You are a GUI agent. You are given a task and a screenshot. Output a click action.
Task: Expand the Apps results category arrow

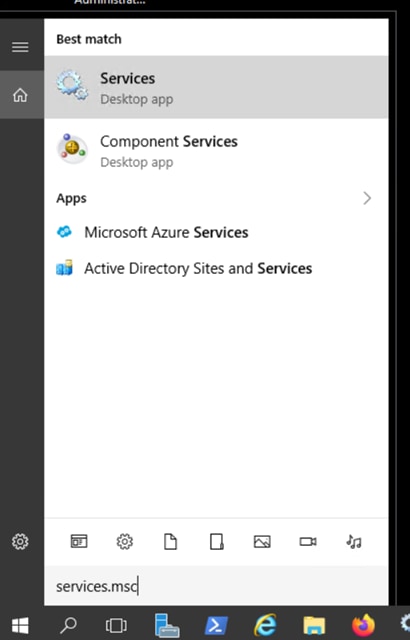(x=367, y=198)
